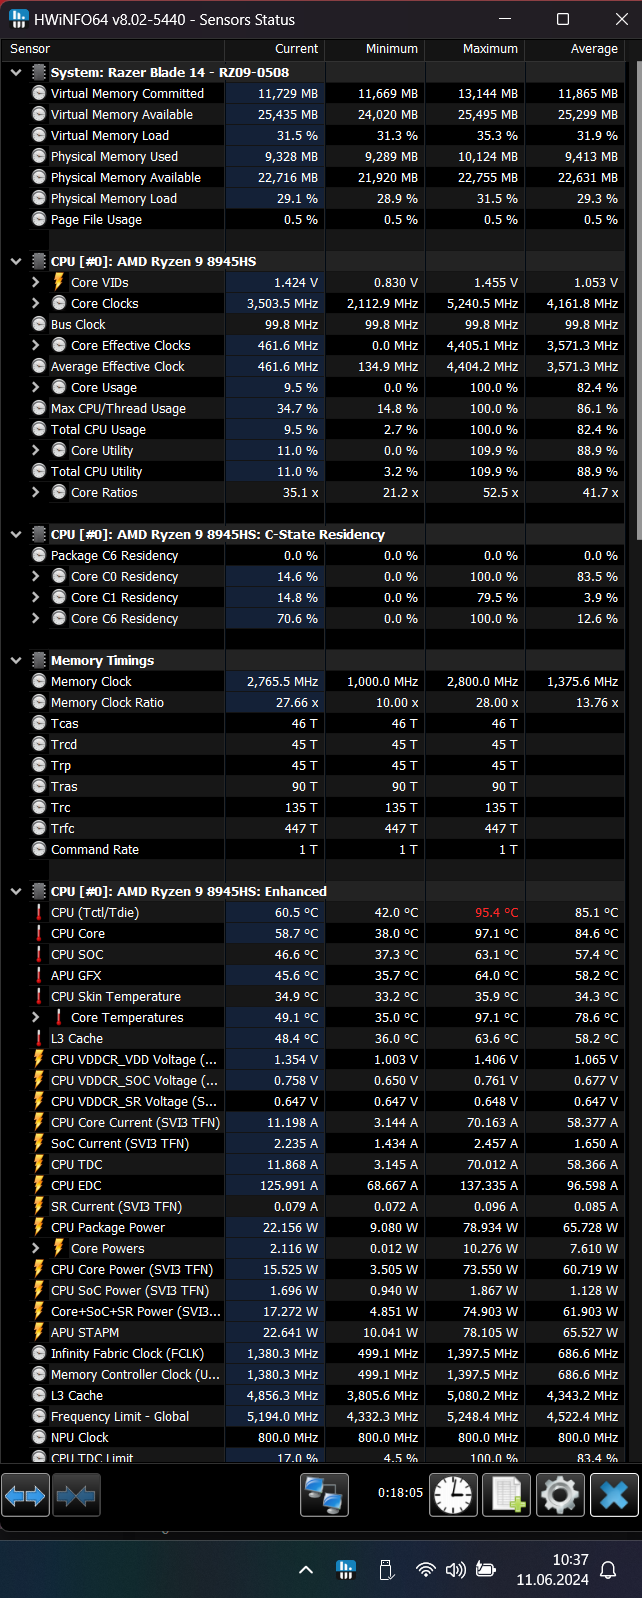Image resolution: width=642 pixels, height=1598 pixels.
Task: Click the expand-view double arrows toolbar icon
Action: 26,1495
